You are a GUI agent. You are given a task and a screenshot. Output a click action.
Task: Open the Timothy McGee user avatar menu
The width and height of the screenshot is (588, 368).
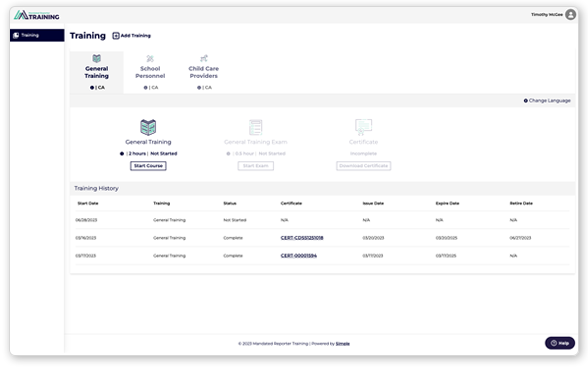click(571, 15)
